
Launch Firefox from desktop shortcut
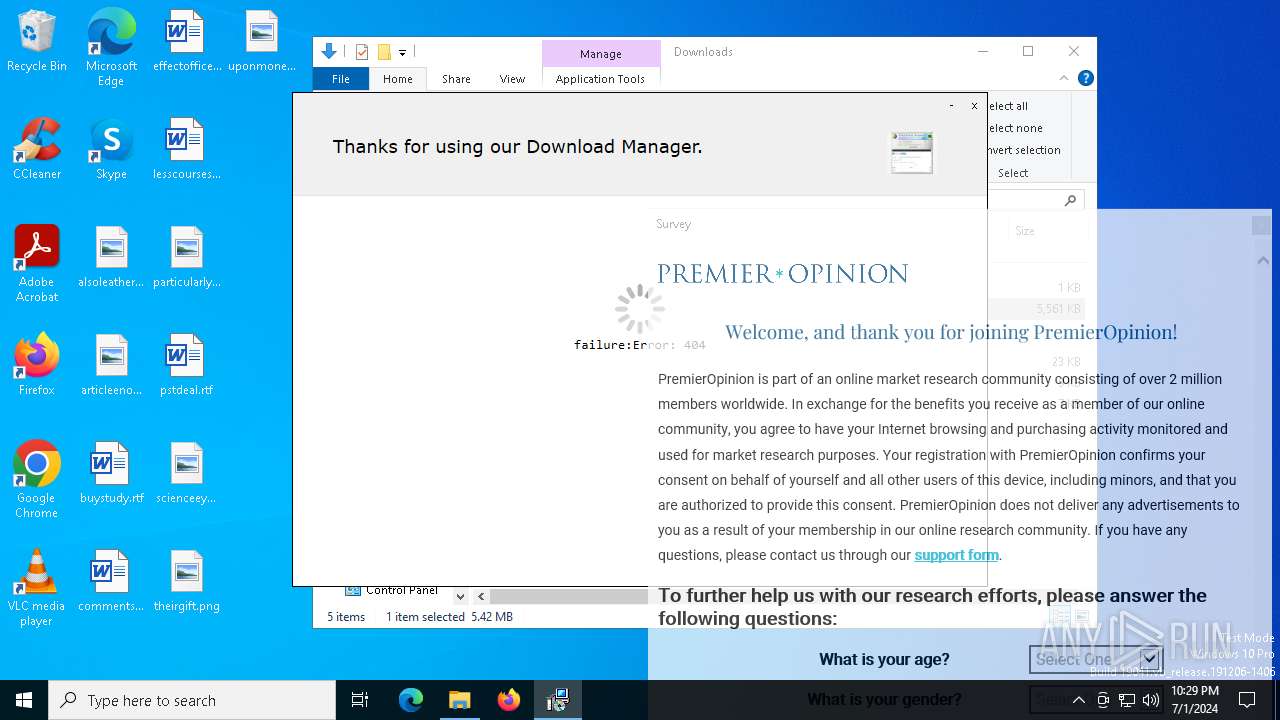(37, 365)
